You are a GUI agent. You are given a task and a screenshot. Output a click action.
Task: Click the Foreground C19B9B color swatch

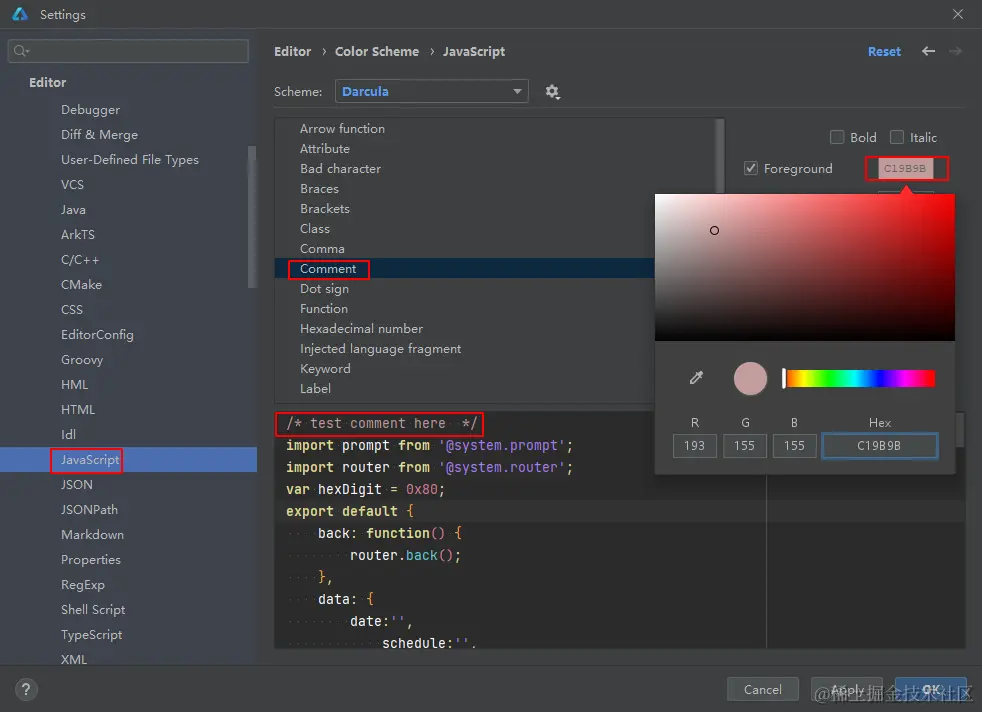tap(905, 168)
